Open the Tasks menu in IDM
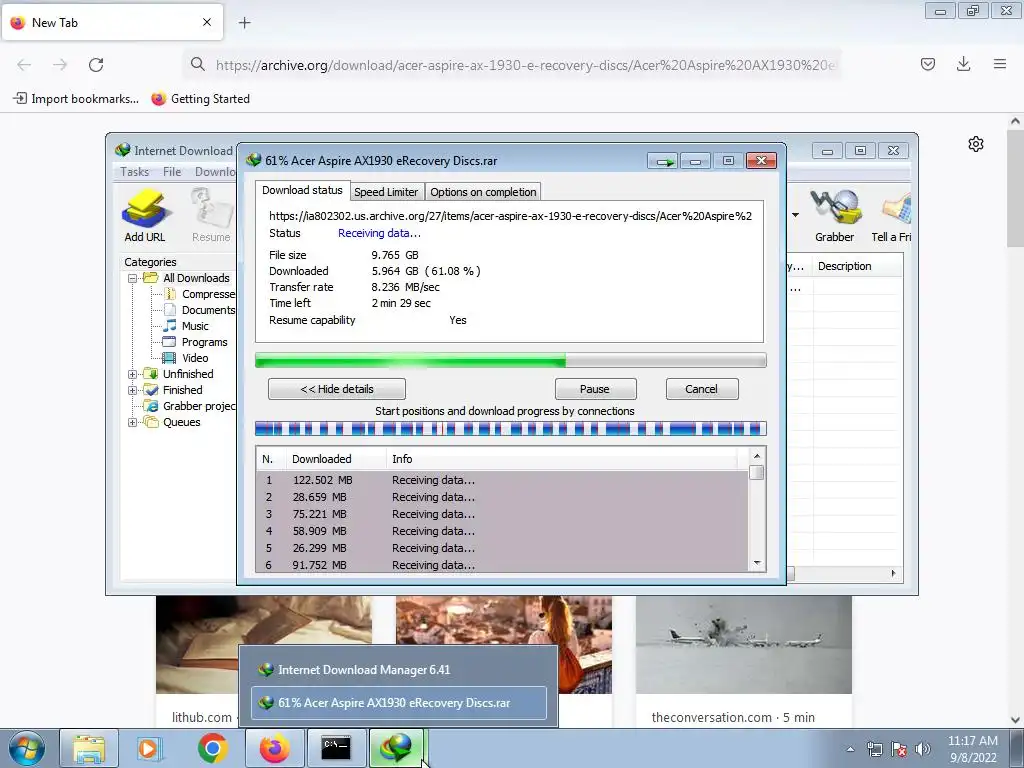Screen dimensions: 1024x768 tap(135, 172)
